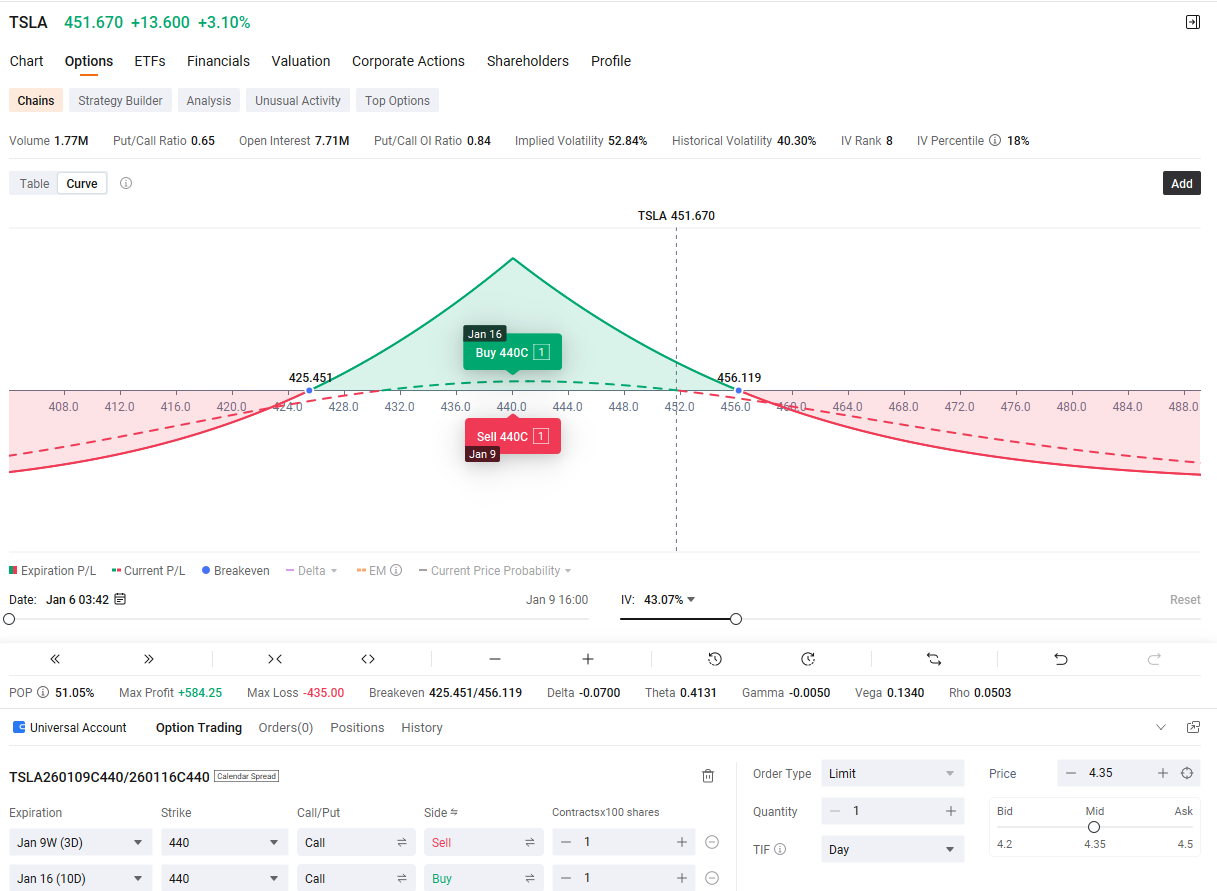Click the EM legend info icon
The height and width of the screenshot is (891, 1217).
click(396, 571)
